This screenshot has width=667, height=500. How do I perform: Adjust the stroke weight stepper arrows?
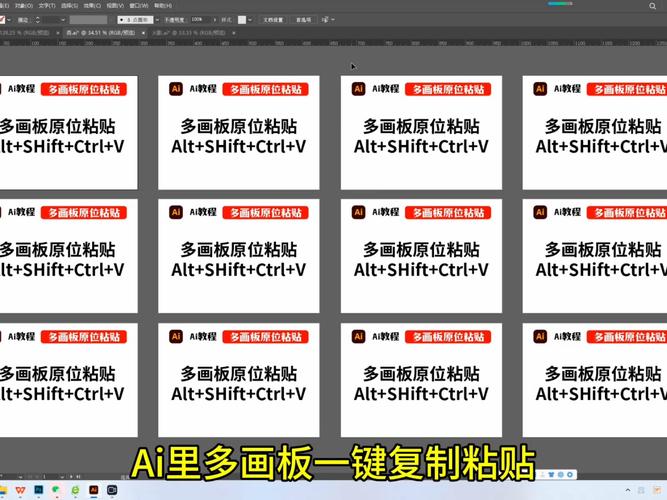point(37,20)
